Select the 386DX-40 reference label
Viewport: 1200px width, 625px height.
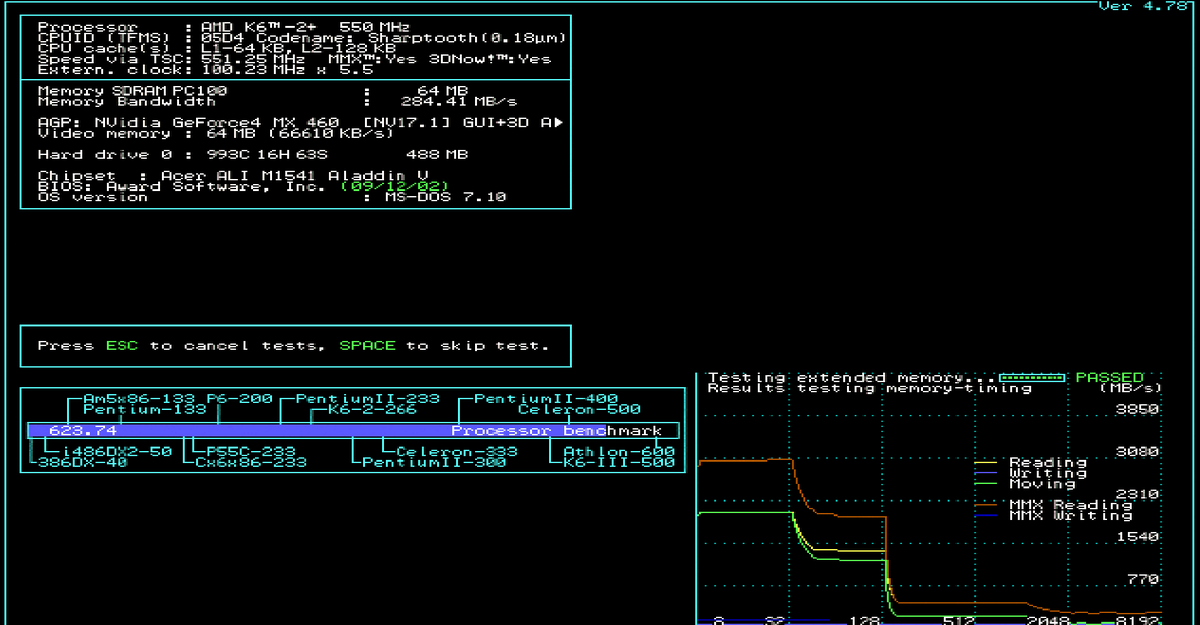[x=82, y=462]
